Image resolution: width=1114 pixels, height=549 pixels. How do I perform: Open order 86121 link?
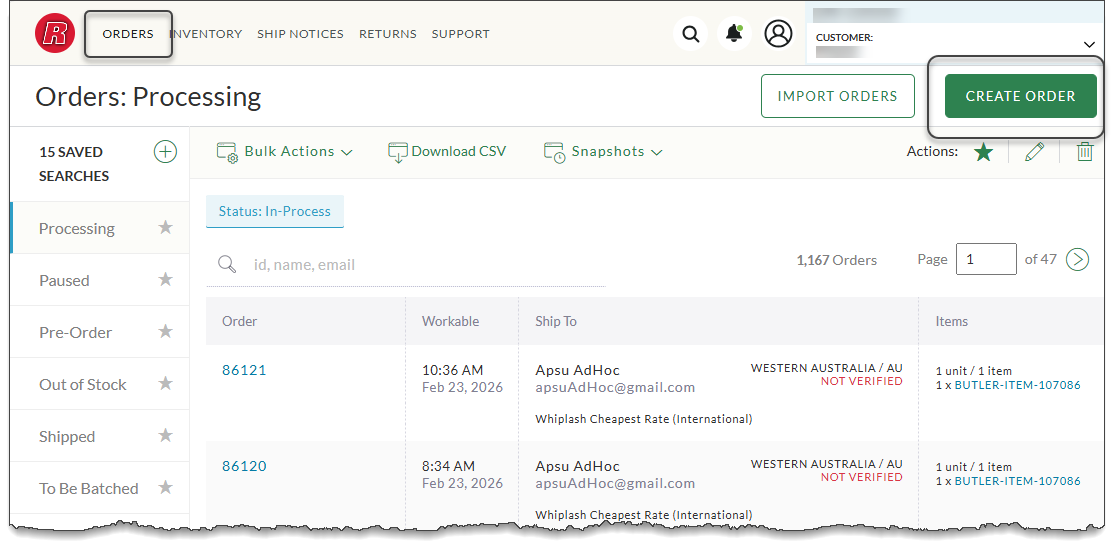(x=244, y=370)
